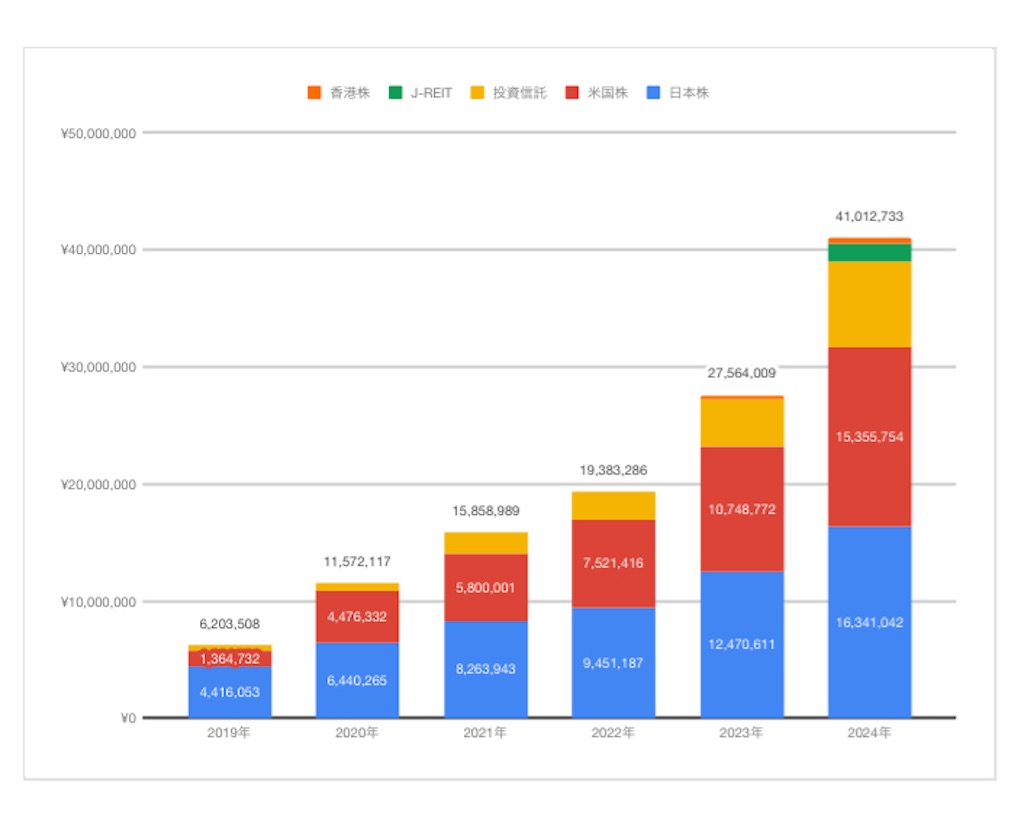The height and width of the screenshot is (820, 1024).
Task: Select the yellow segment of the 2022年 bar
Action: (613, 506)
